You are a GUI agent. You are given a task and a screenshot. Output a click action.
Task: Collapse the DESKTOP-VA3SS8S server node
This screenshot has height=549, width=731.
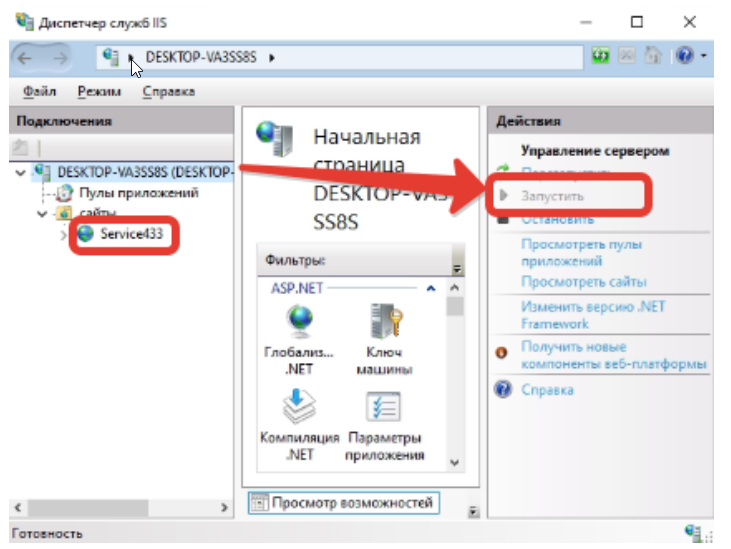tap(21, 173)
